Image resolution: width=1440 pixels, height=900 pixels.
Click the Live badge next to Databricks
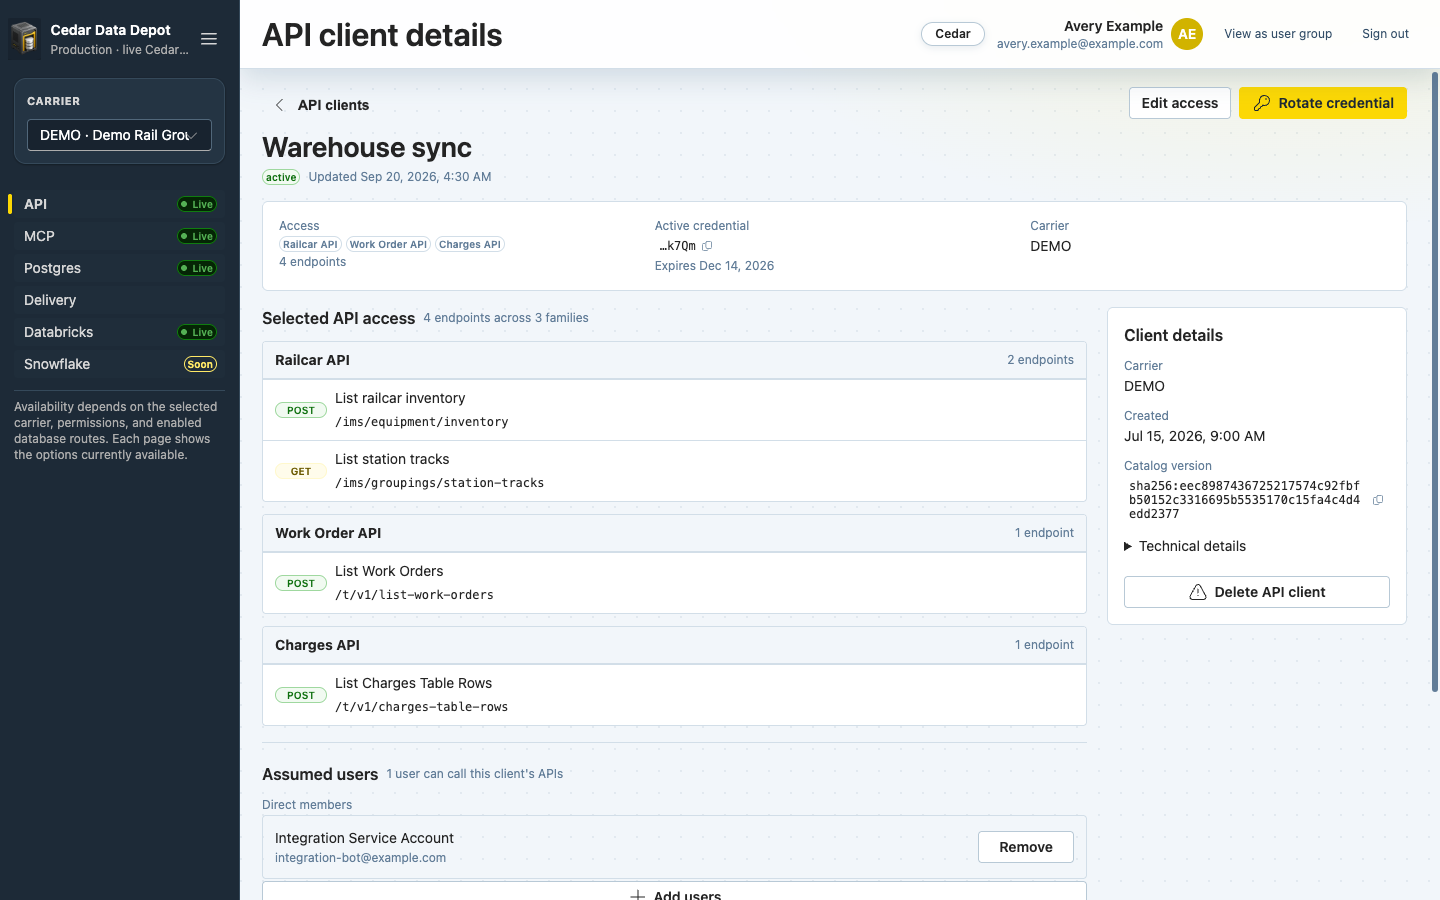pyautogui.click(x=197, y=332)
